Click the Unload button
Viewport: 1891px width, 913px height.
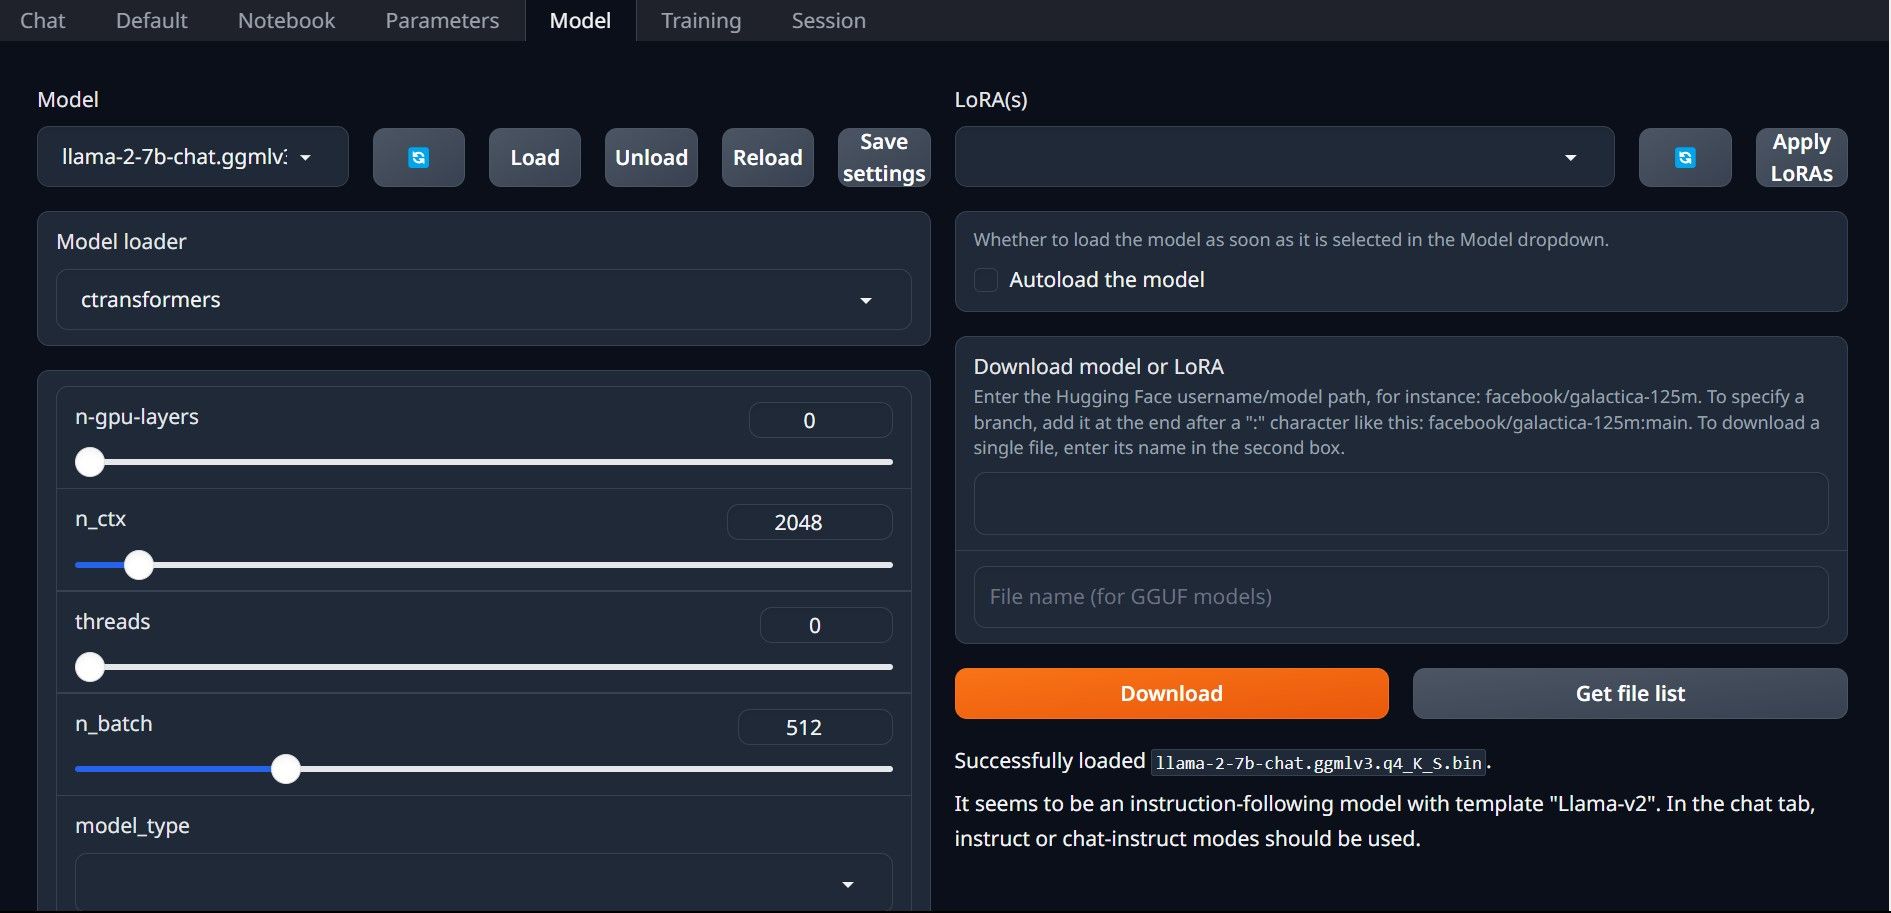coord(650,157)
